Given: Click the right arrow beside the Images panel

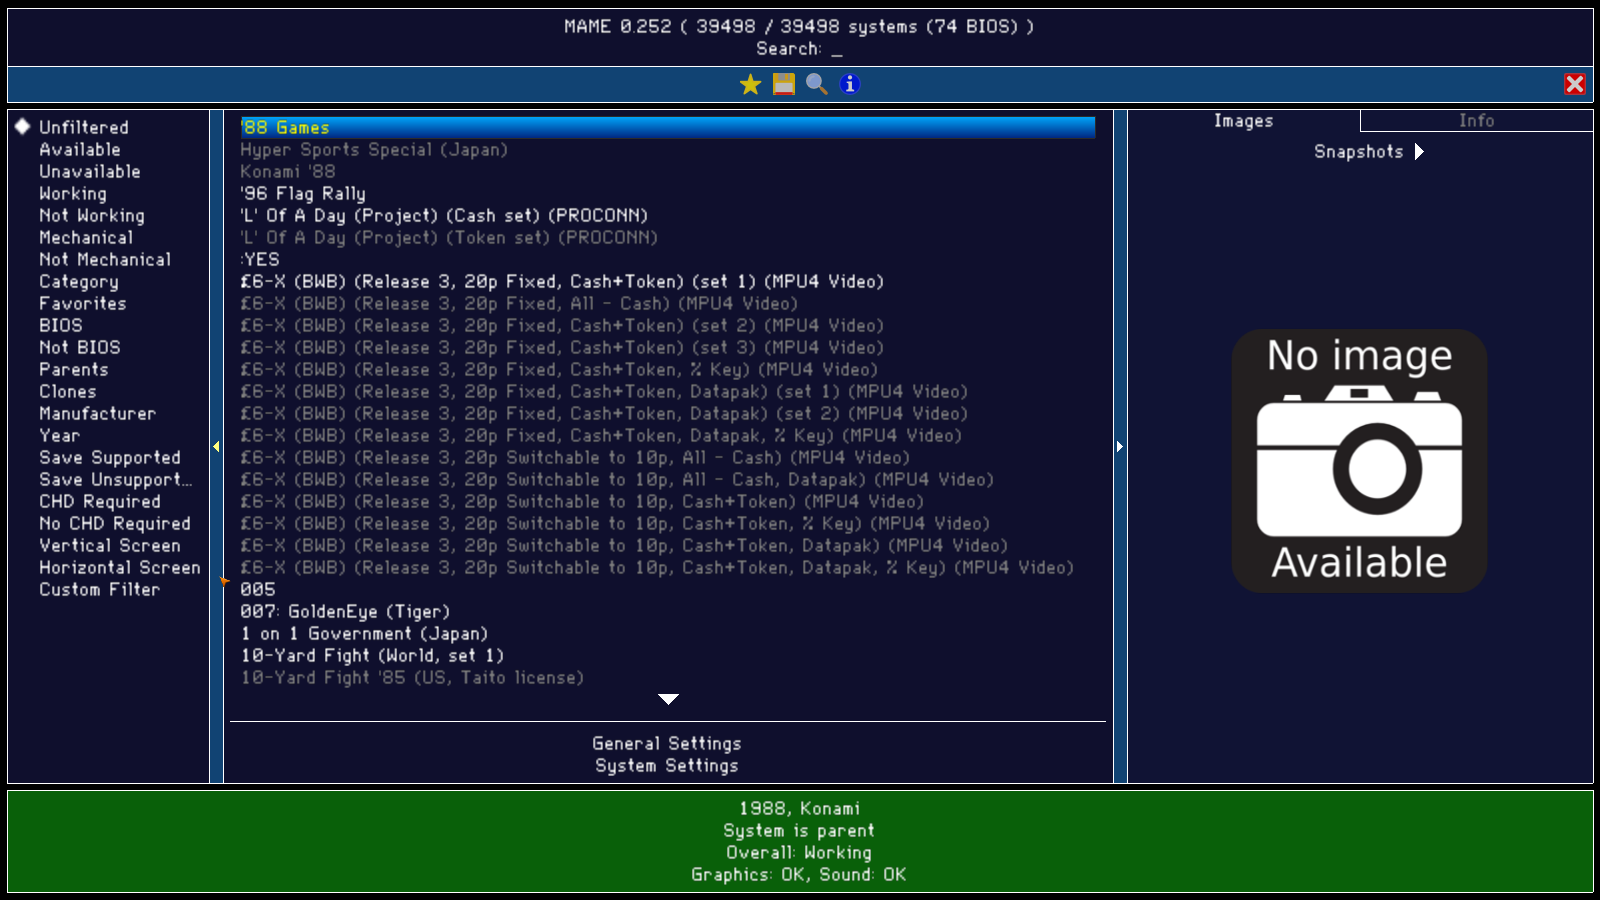Looking at the screenshot, I should tap(1120, 447).
